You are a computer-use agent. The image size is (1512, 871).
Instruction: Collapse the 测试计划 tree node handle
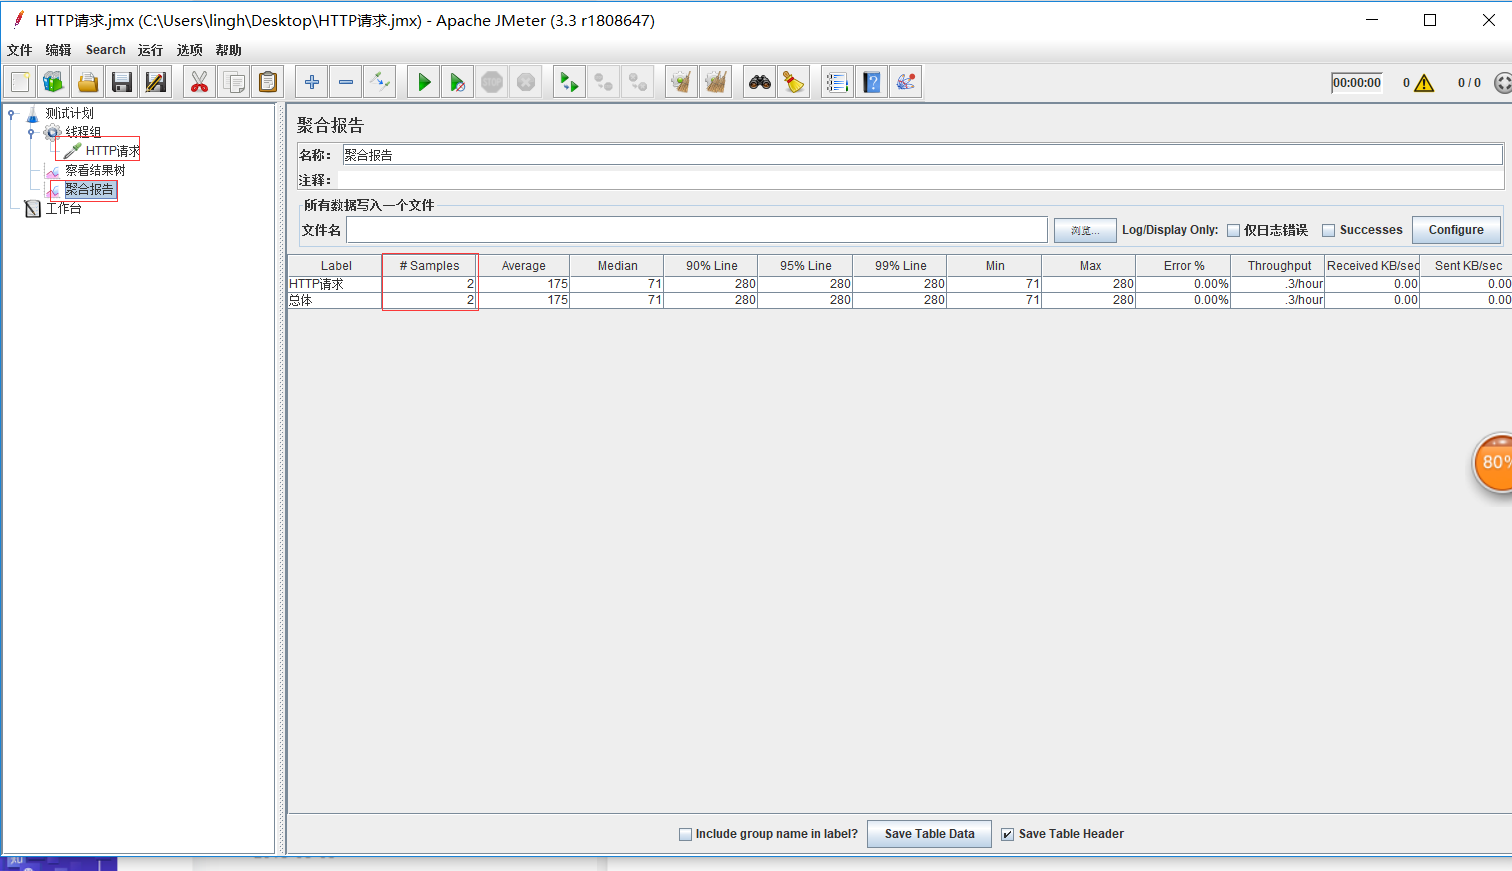[x=11, y=114]
